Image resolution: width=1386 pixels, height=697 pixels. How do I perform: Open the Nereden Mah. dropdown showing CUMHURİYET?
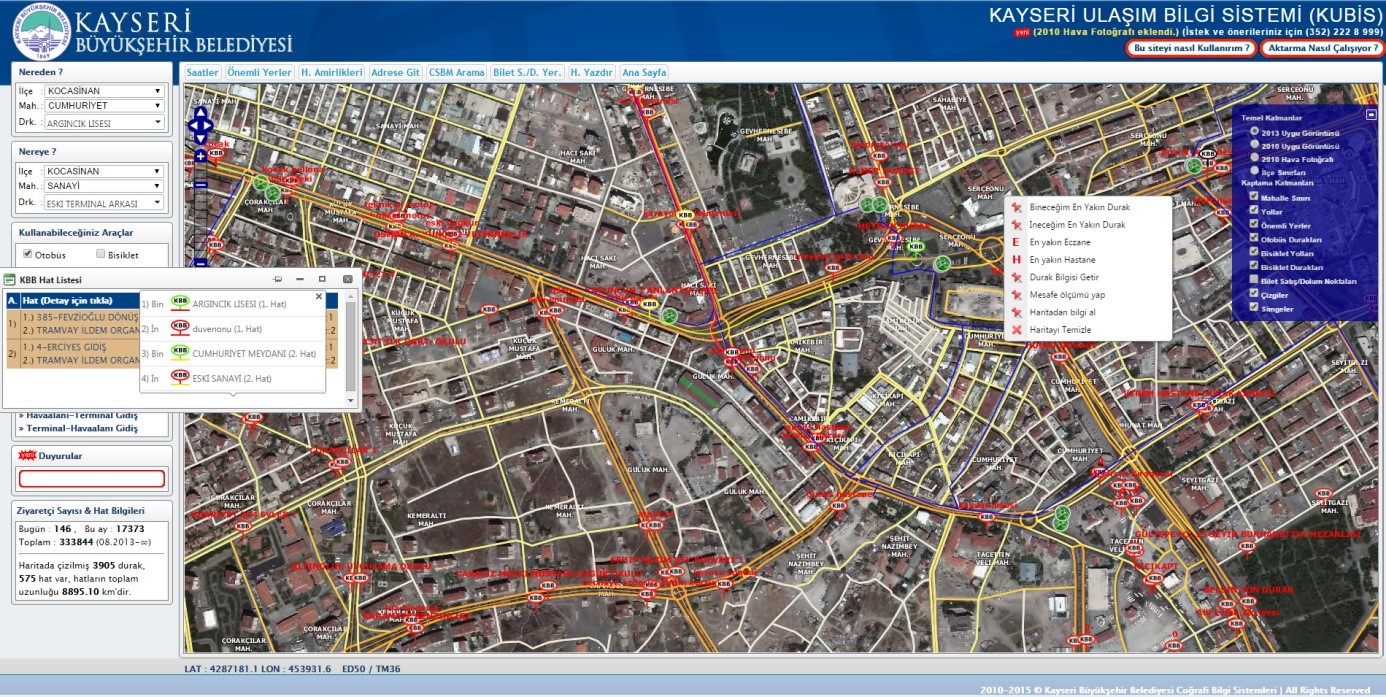click(104, 105)
